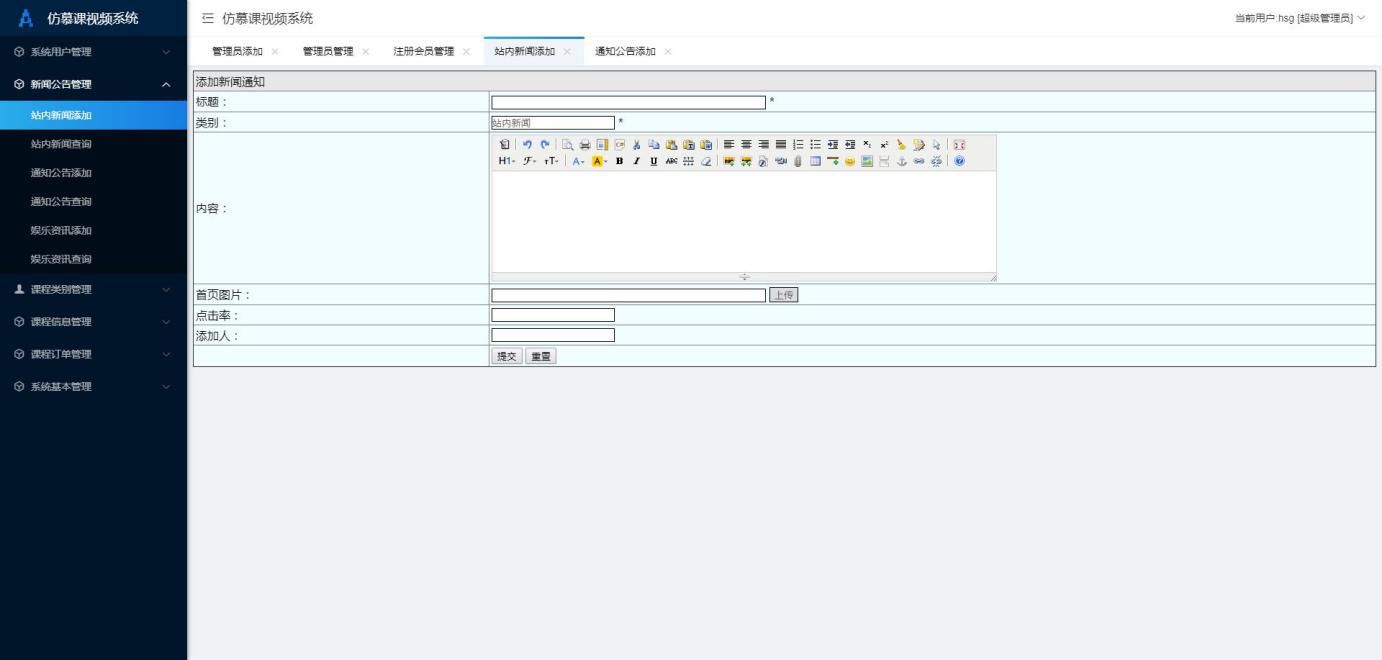Screen dimensions: 1382x660
Task: Click the paperclip insert-file icon
Action: coord(798,160)
